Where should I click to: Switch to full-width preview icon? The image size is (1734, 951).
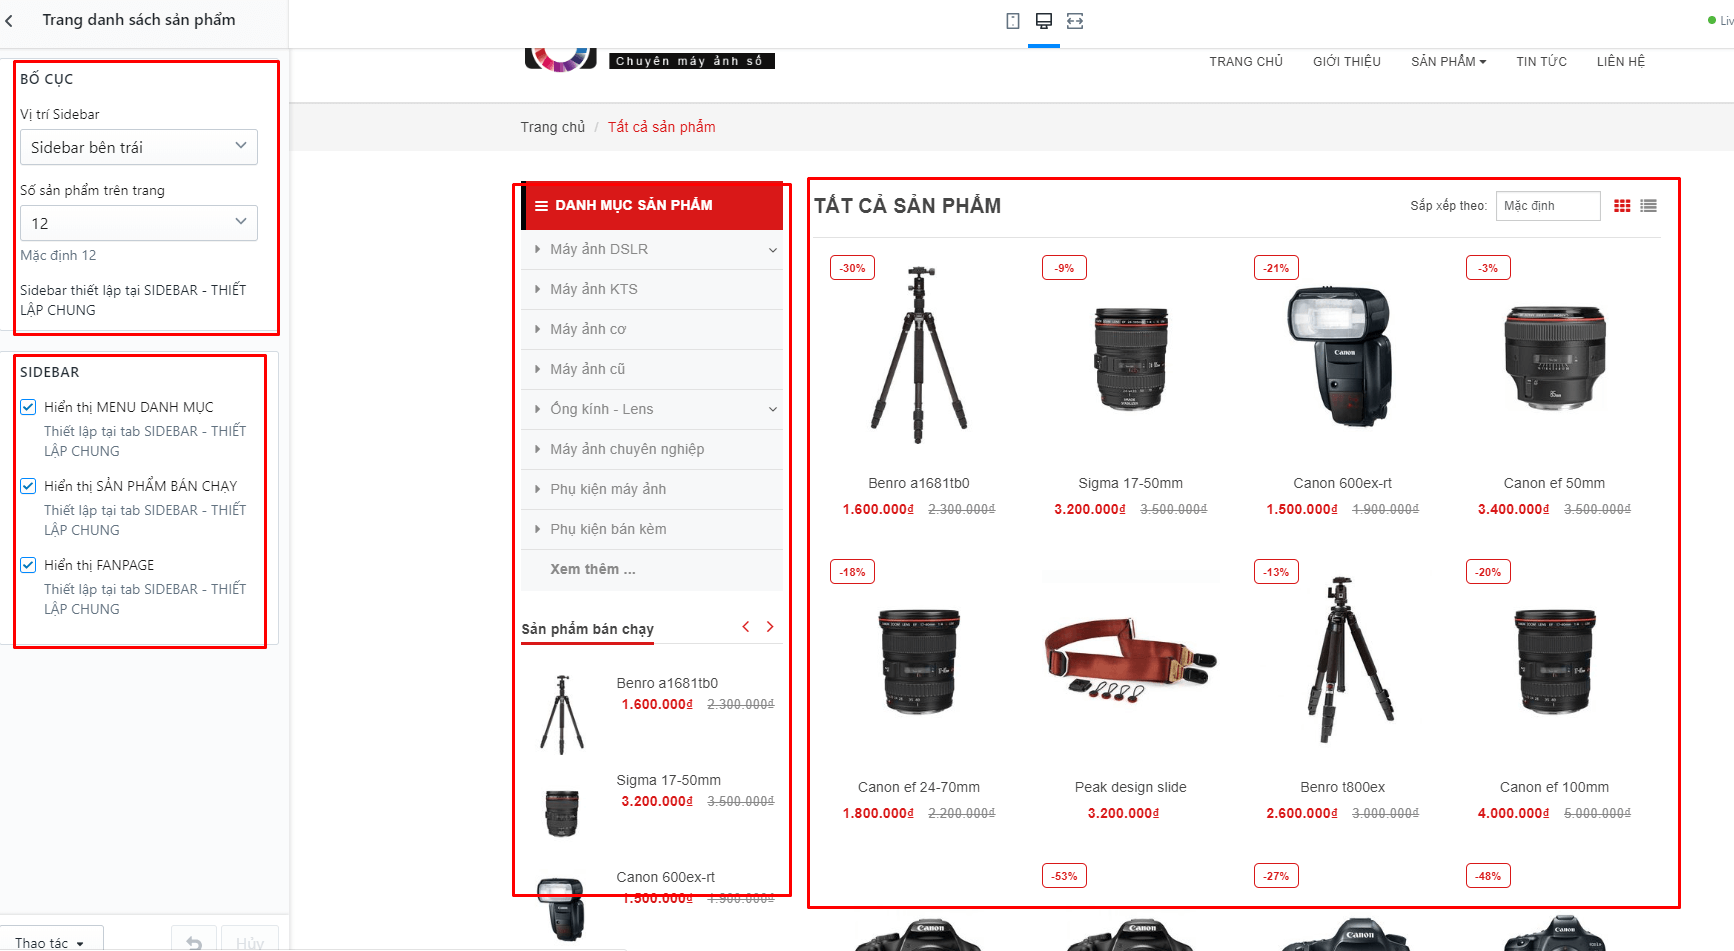pyautogui.click(x=1075, y=21)
